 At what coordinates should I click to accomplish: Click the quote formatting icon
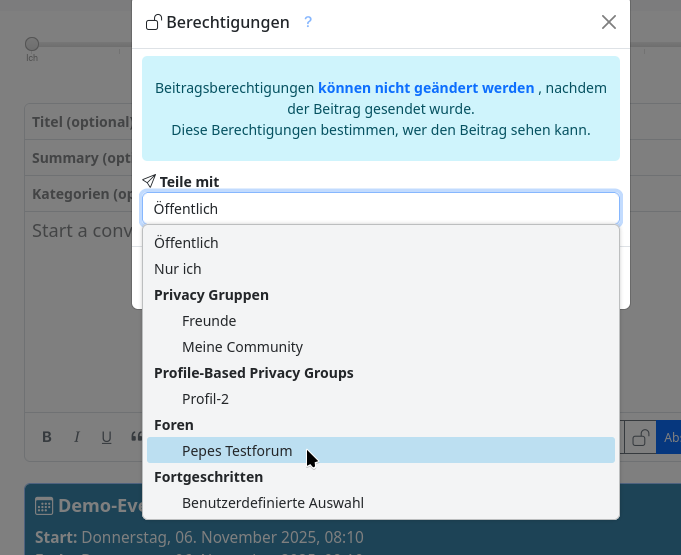tap(135, 437)
